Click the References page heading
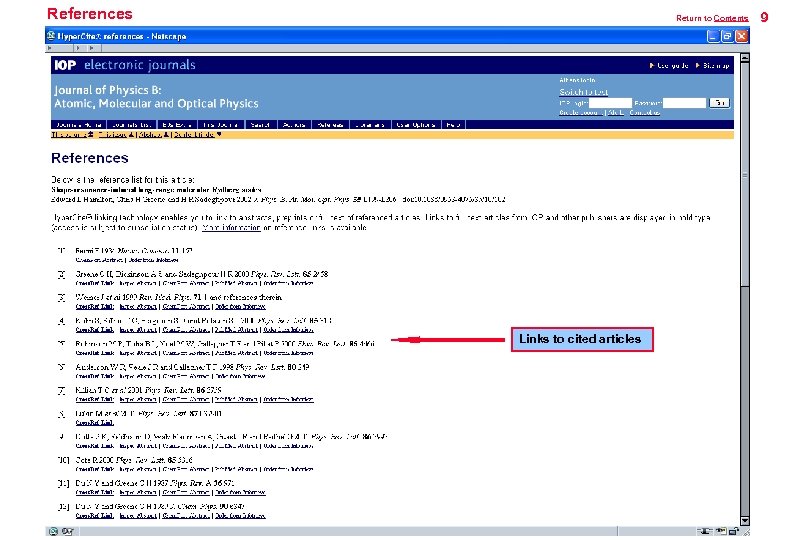 tap(90, 158)
